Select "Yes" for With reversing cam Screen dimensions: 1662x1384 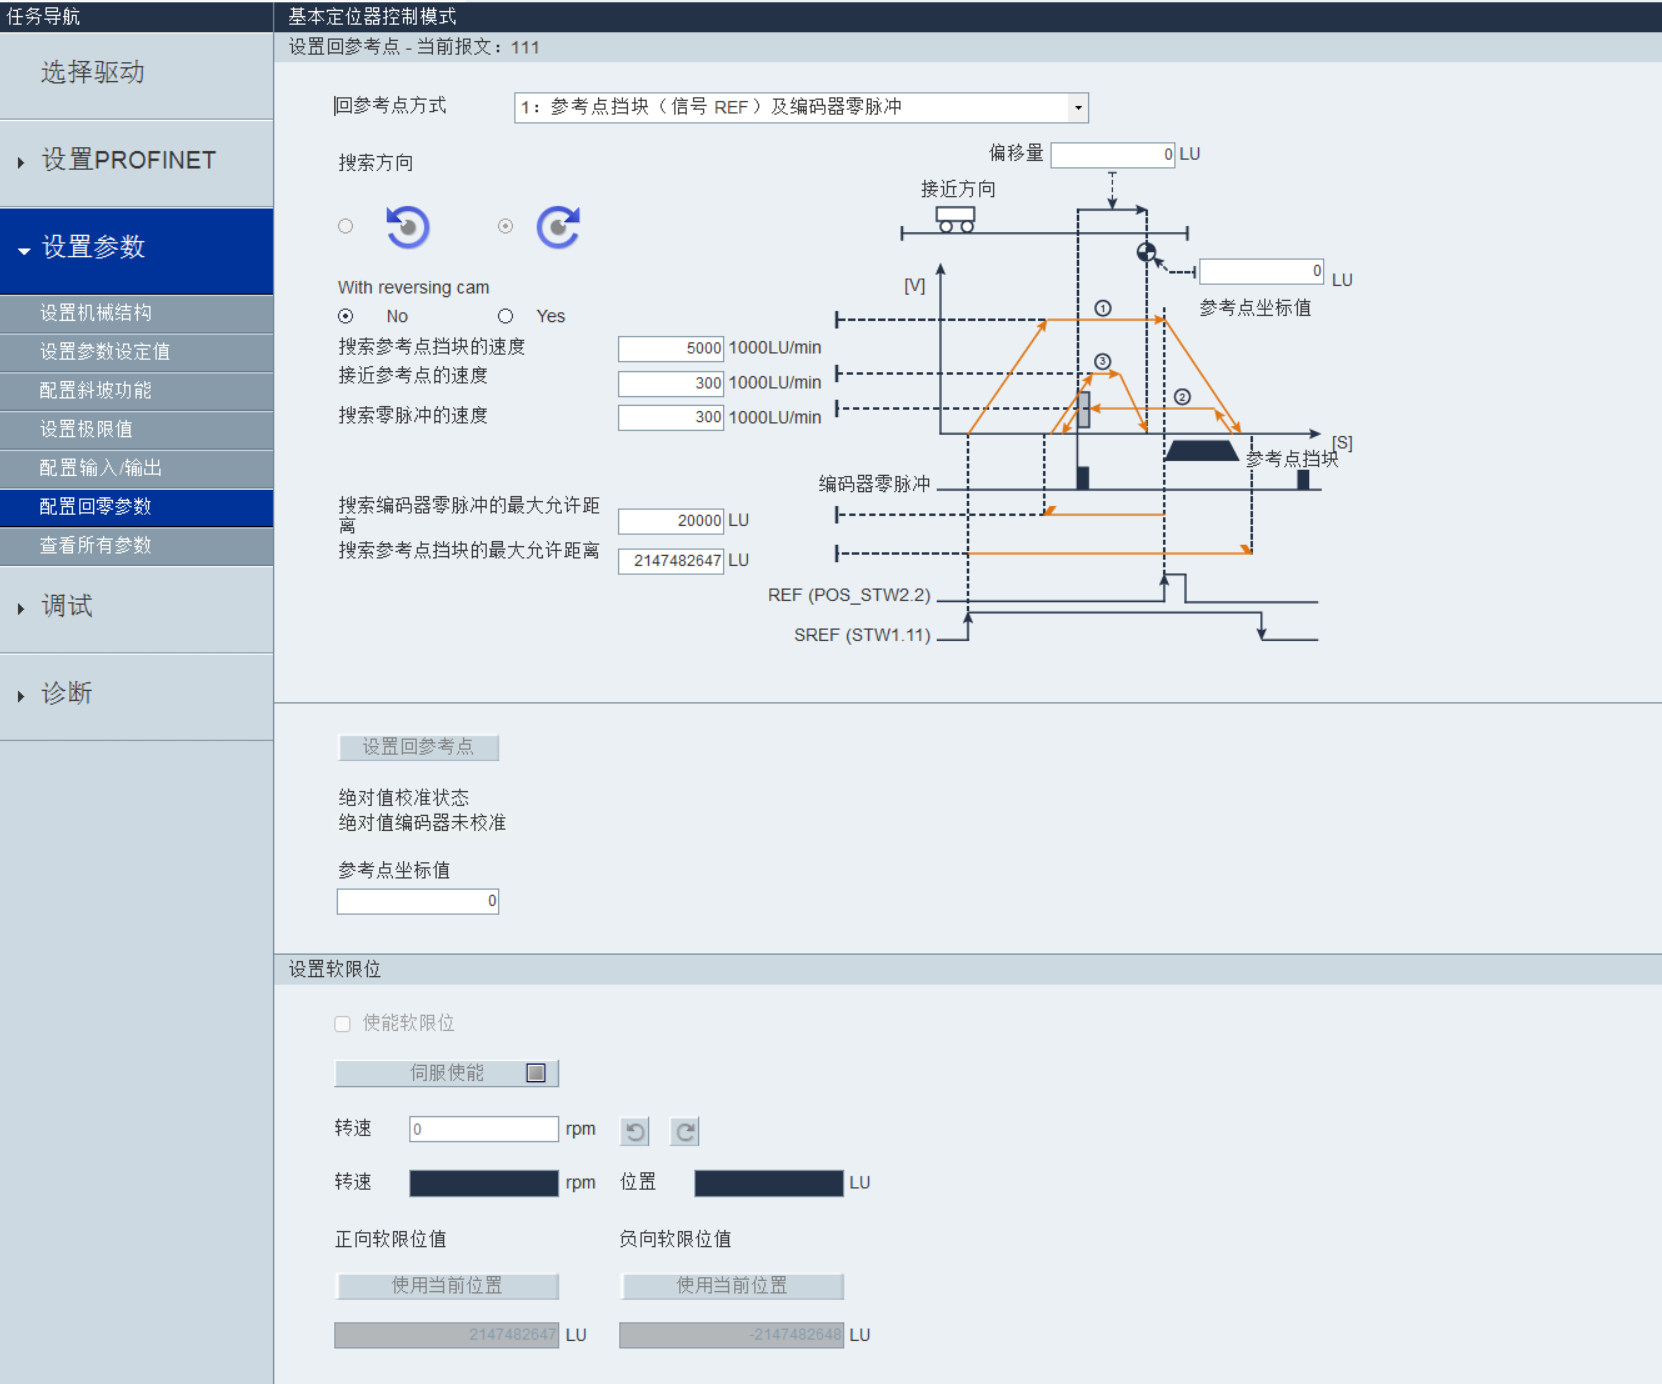pos(505,316)
